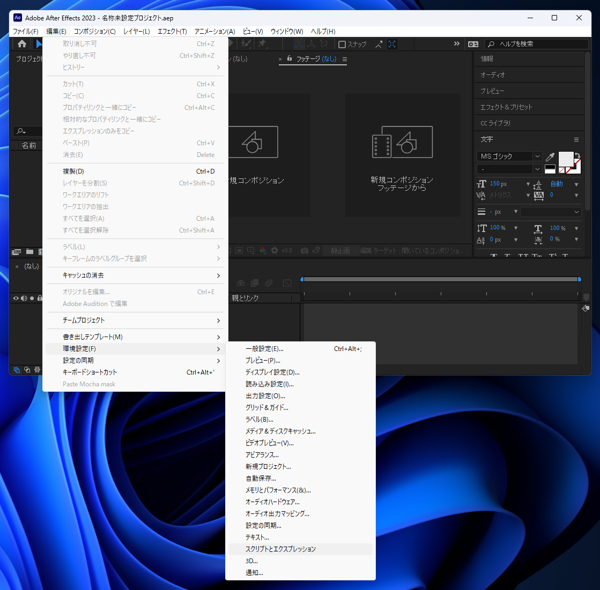
Task: Click the tsume icon beside 0 %
Action: pos(538,240)
